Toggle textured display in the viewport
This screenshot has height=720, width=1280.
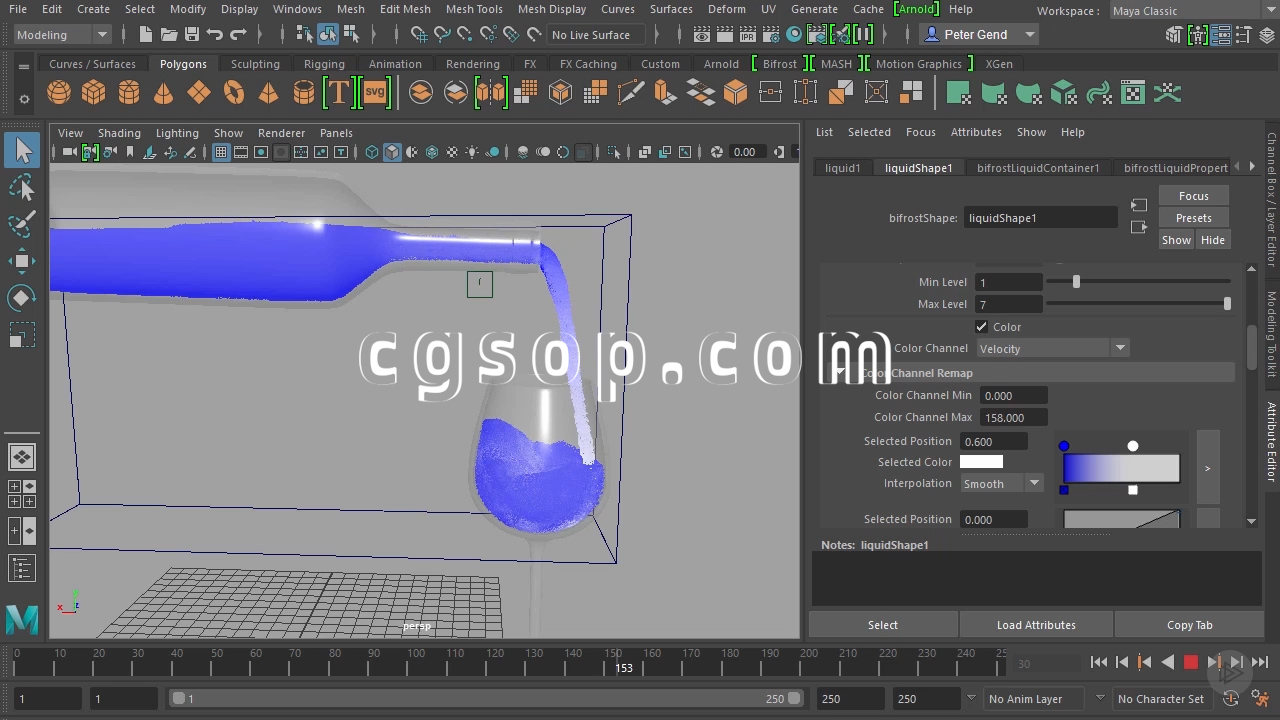point(452,152)
